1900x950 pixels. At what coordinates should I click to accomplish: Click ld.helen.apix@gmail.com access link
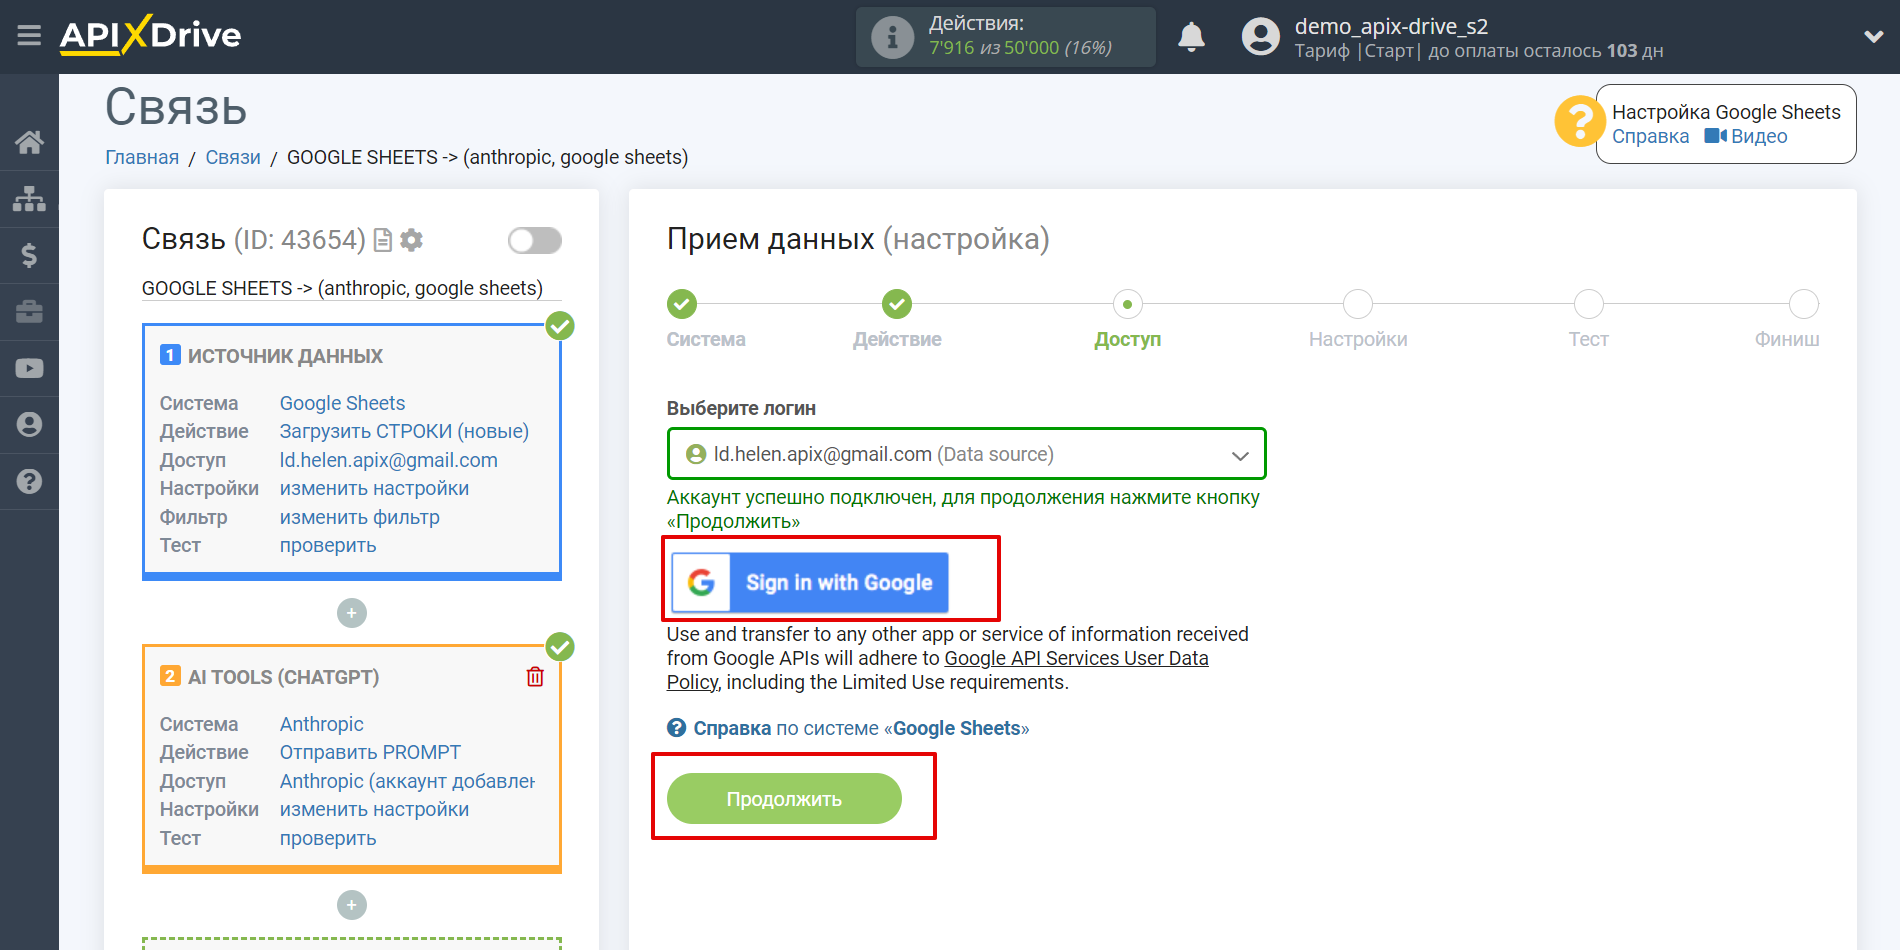point(388,460)
